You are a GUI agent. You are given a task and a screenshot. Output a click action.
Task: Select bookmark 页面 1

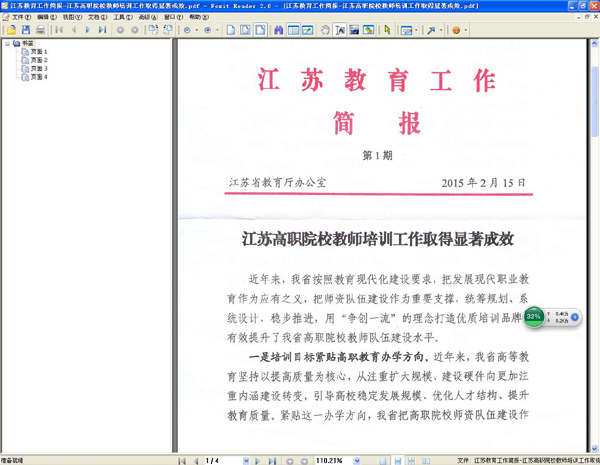38,52
